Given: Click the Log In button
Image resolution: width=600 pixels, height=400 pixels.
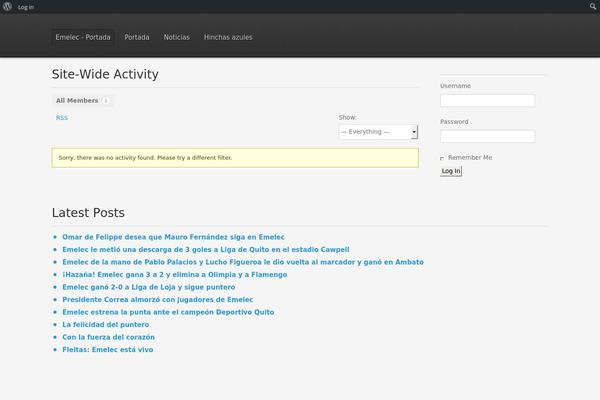Looking at the screenshot, I should click(451, 171).
